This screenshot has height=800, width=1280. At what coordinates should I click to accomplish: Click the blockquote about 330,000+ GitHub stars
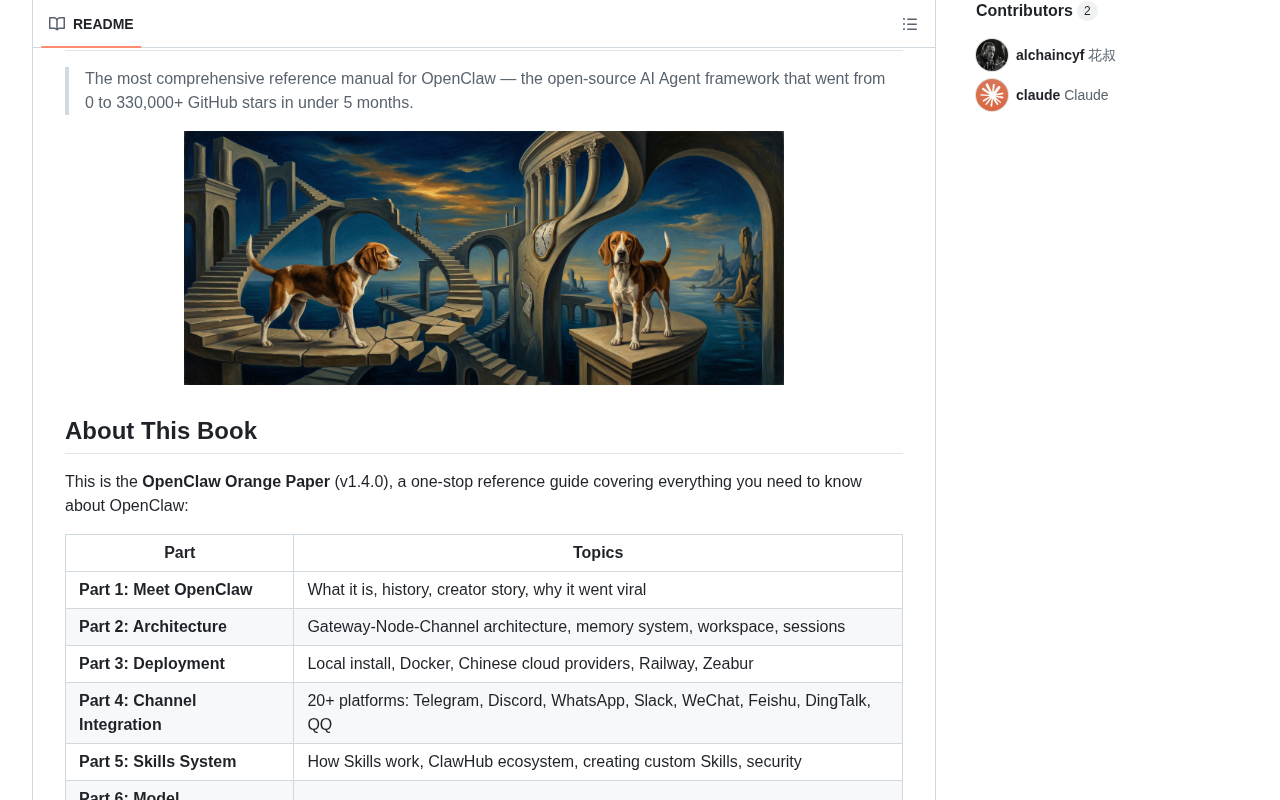[x=484, y=91]
